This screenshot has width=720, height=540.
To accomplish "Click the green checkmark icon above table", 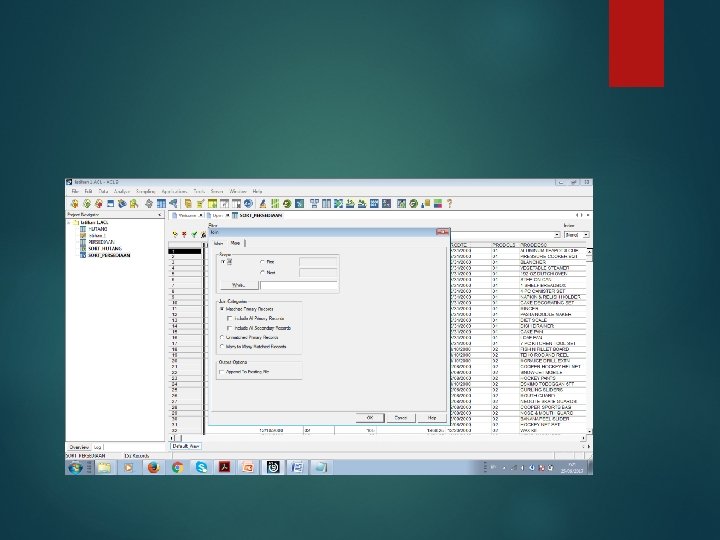I will (194, 235).
